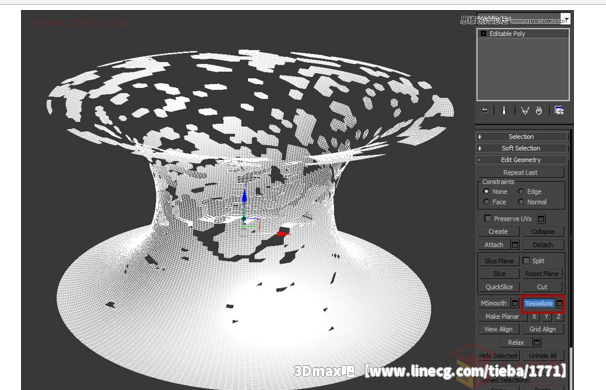
Task: Enable the Preserve UVs checkbox
Action: coord(488,218)
